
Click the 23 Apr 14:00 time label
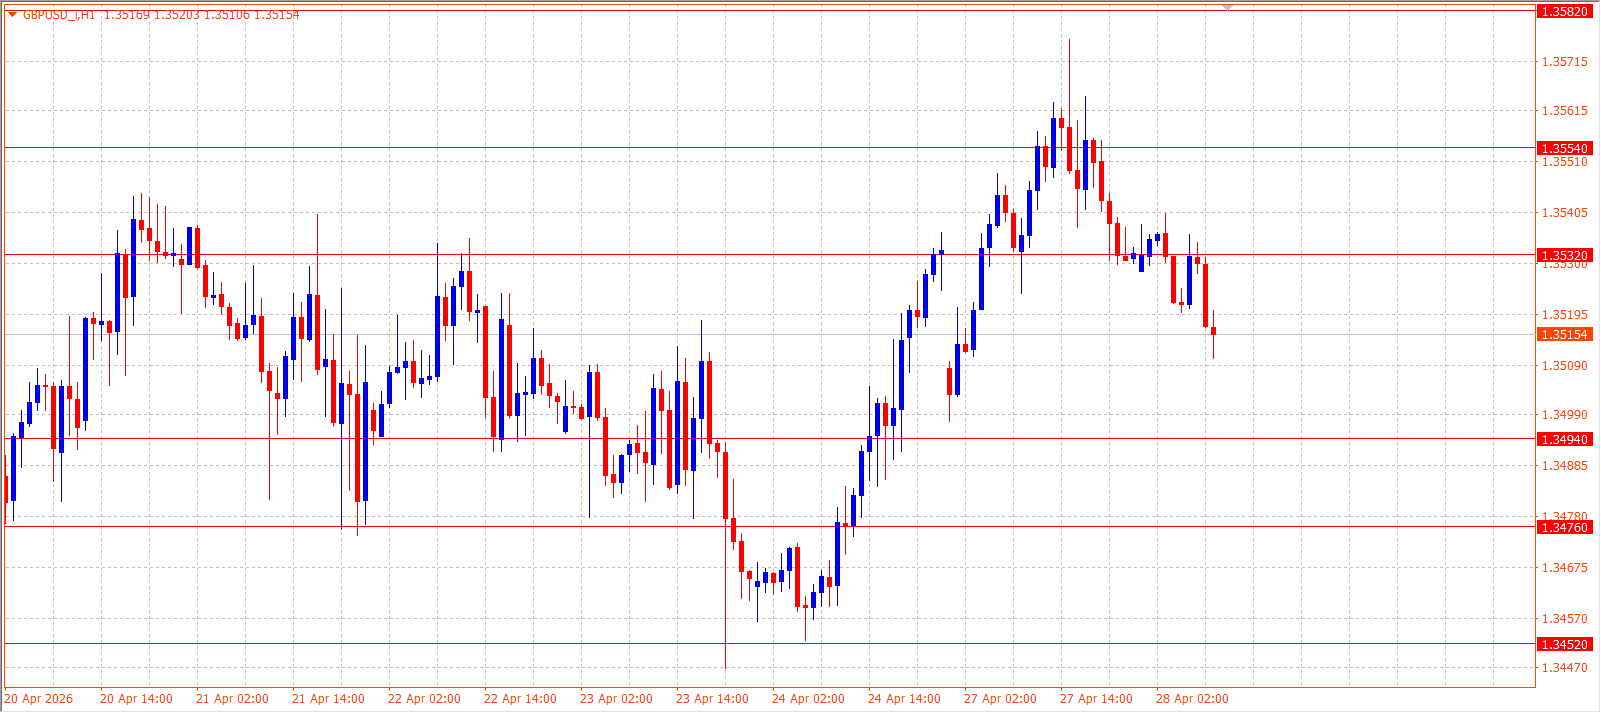(712, 699)
